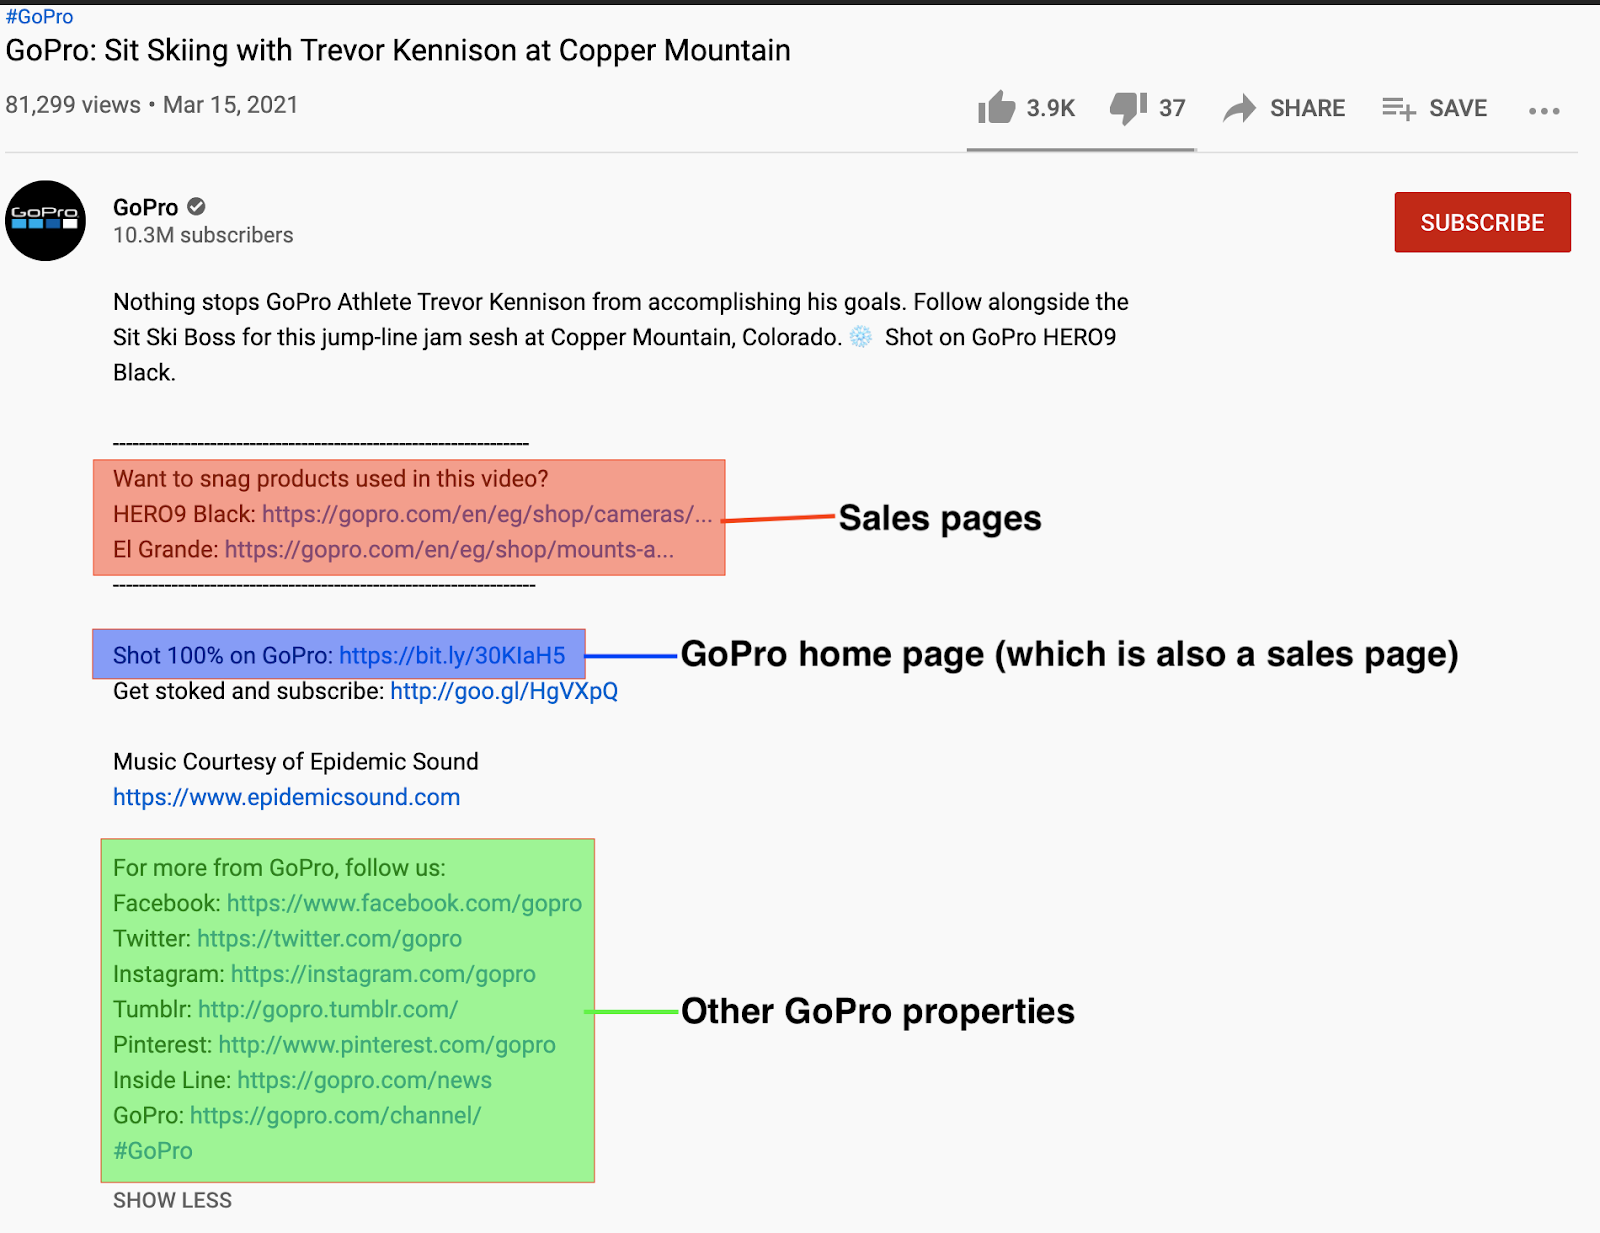
Task: Open the gopro.com/channel link
Action: pos(336,1115)
